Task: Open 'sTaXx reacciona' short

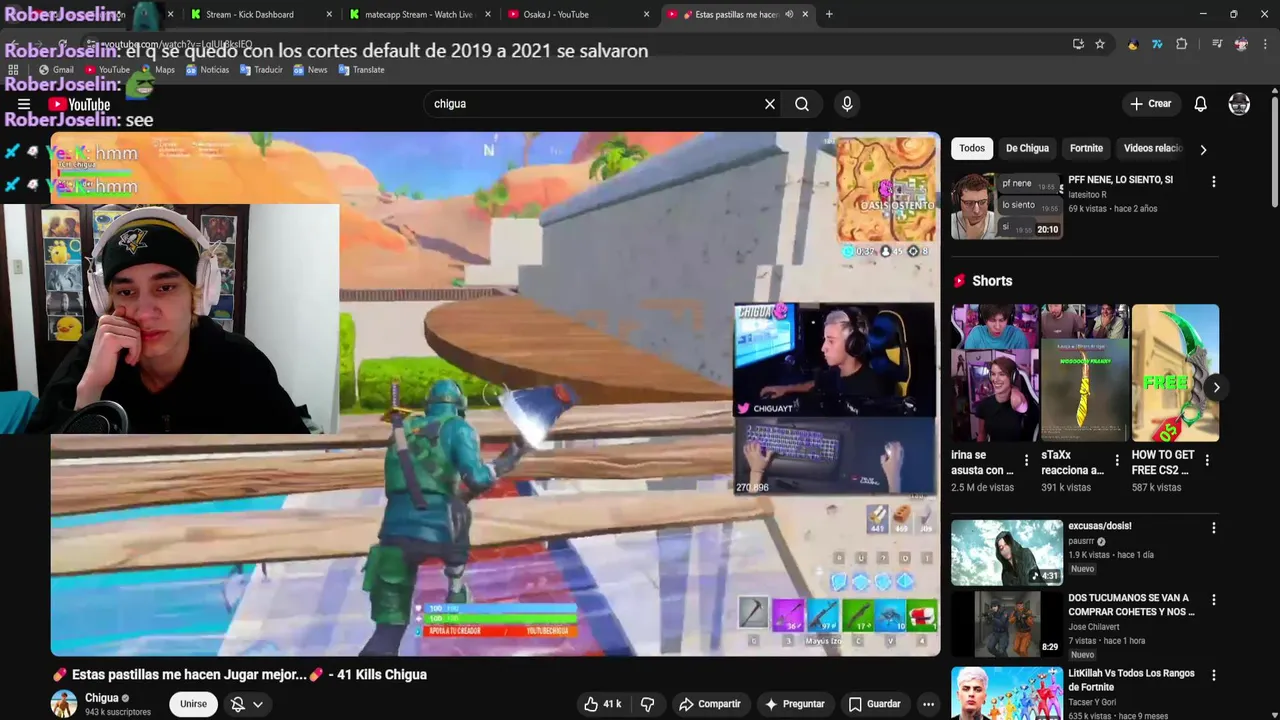Action: tap(1085, 373)
